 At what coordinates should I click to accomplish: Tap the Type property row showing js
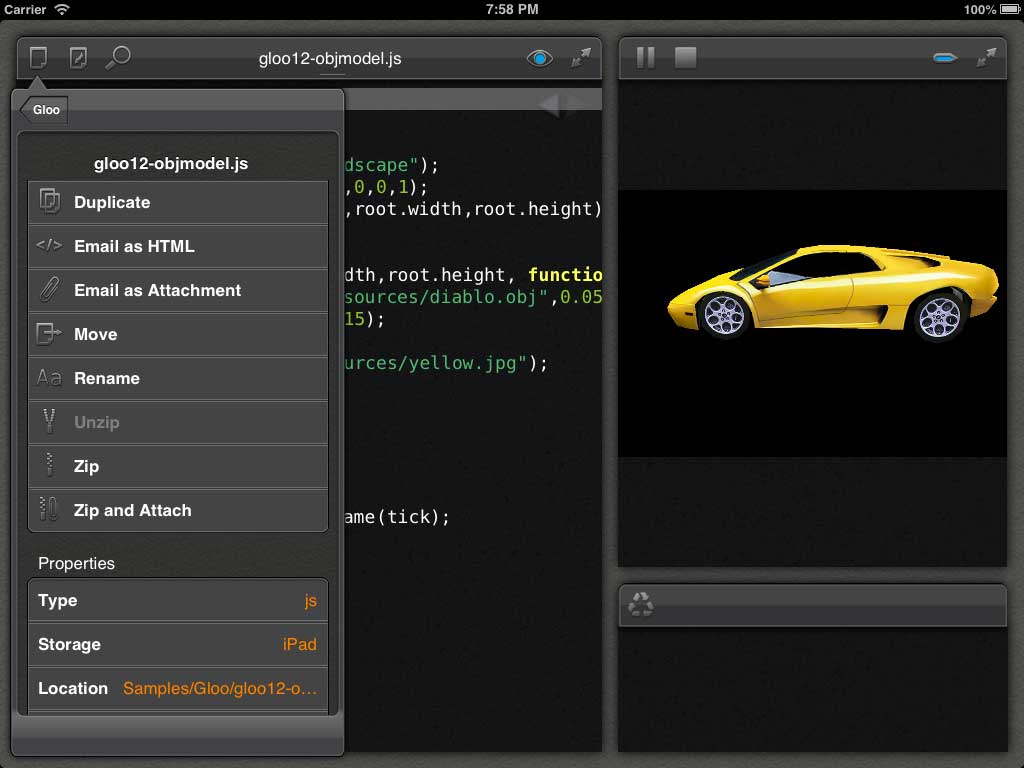(x=178, y=600)
